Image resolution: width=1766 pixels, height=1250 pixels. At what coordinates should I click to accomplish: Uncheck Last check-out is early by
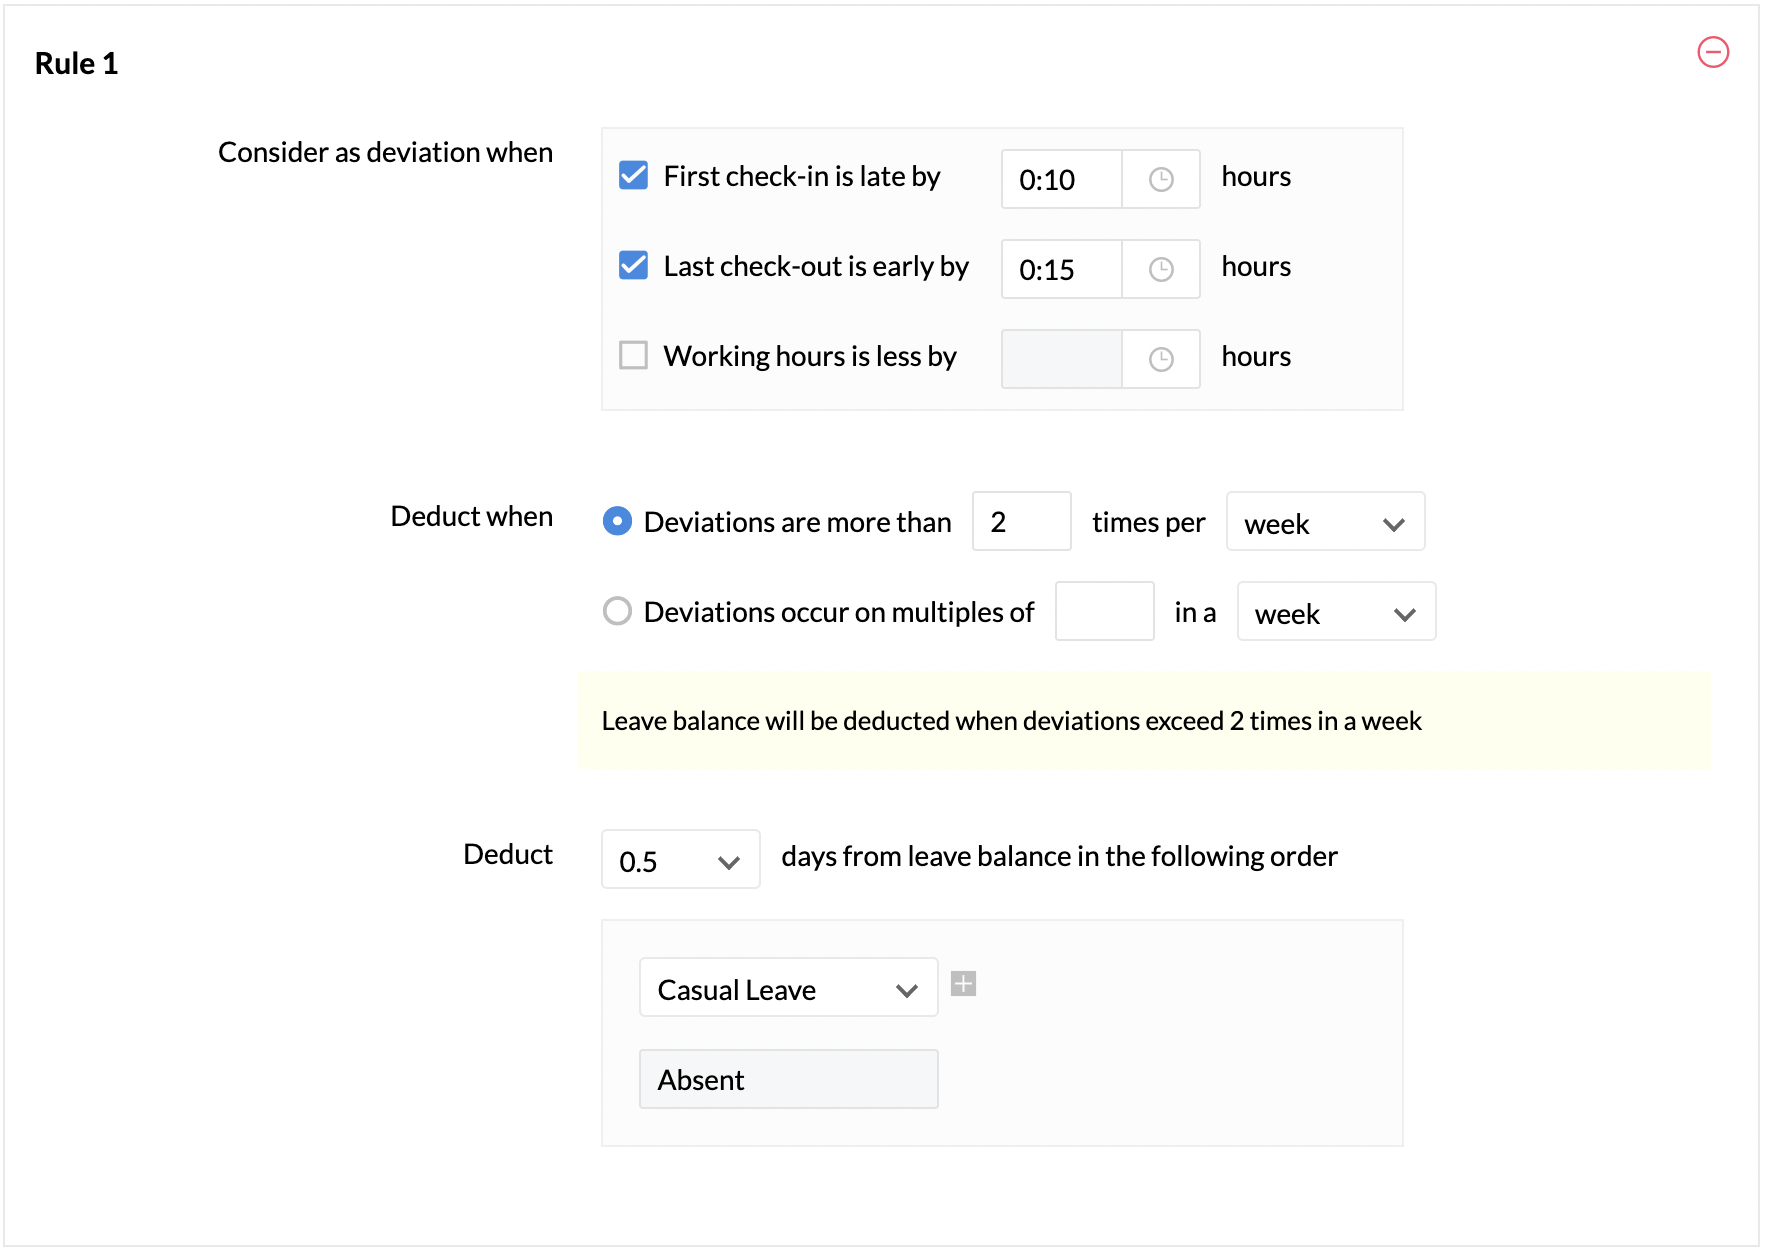pyautogui.click(x=633, y=265)
